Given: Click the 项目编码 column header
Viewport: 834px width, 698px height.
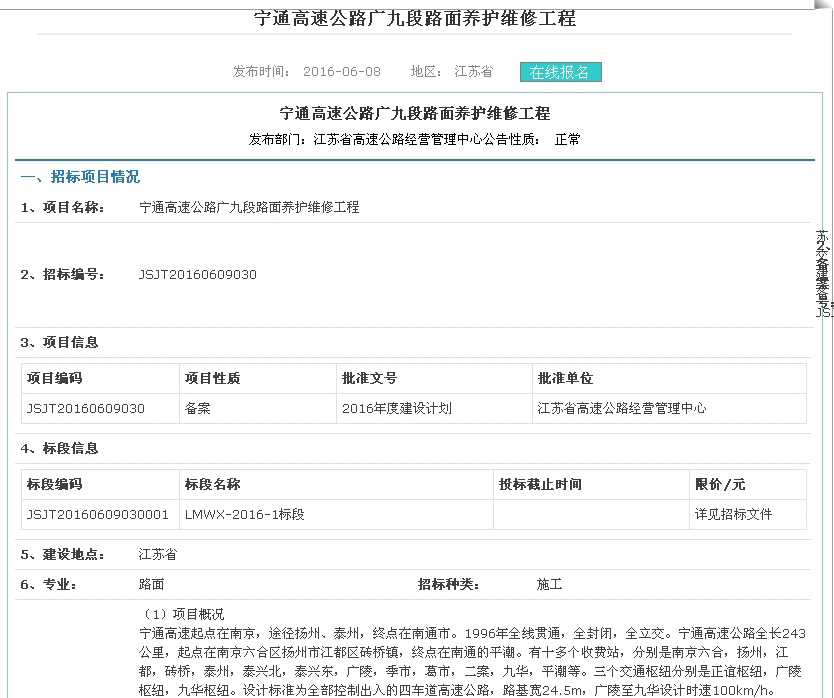Looking at the screenshot, I should (x=100, y=378).
